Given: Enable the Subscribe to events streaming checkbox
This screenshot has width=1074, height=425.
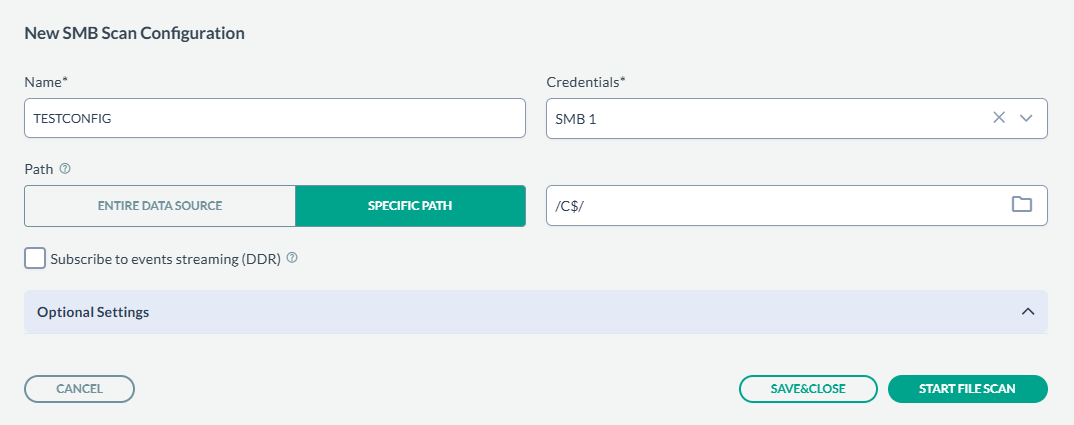Looking at the screenshot, I should pyautogui.click(x=35, y=259).
